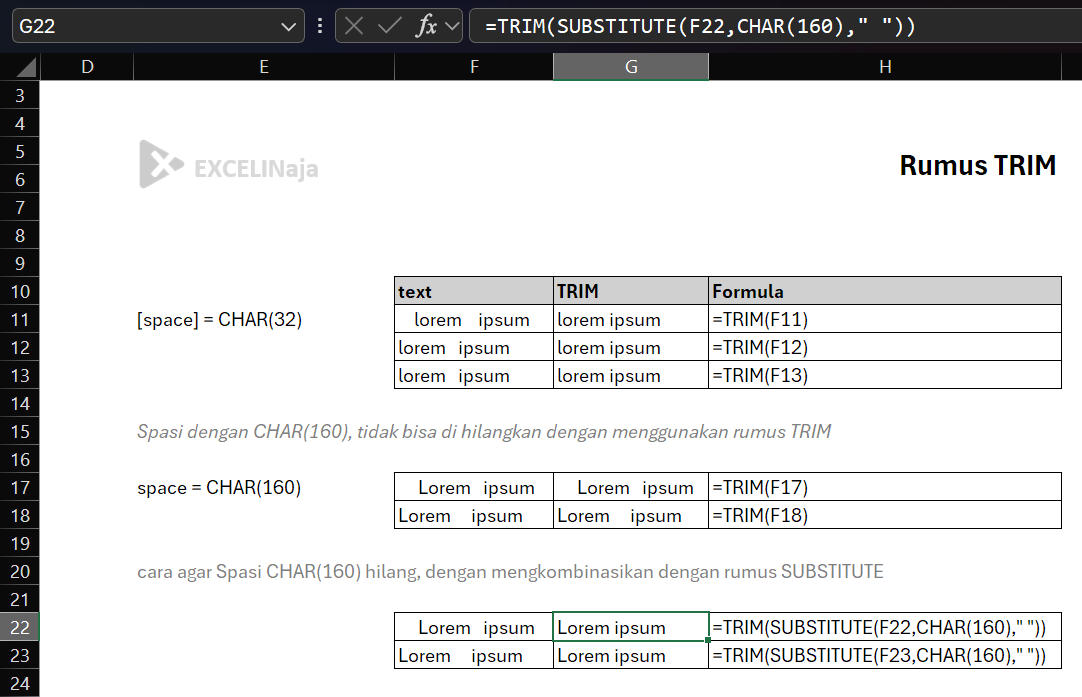The image size is (1082, 697).
Task: Click cell F11 indented 'lorem ipsum'
Action: tap(474, 320)
